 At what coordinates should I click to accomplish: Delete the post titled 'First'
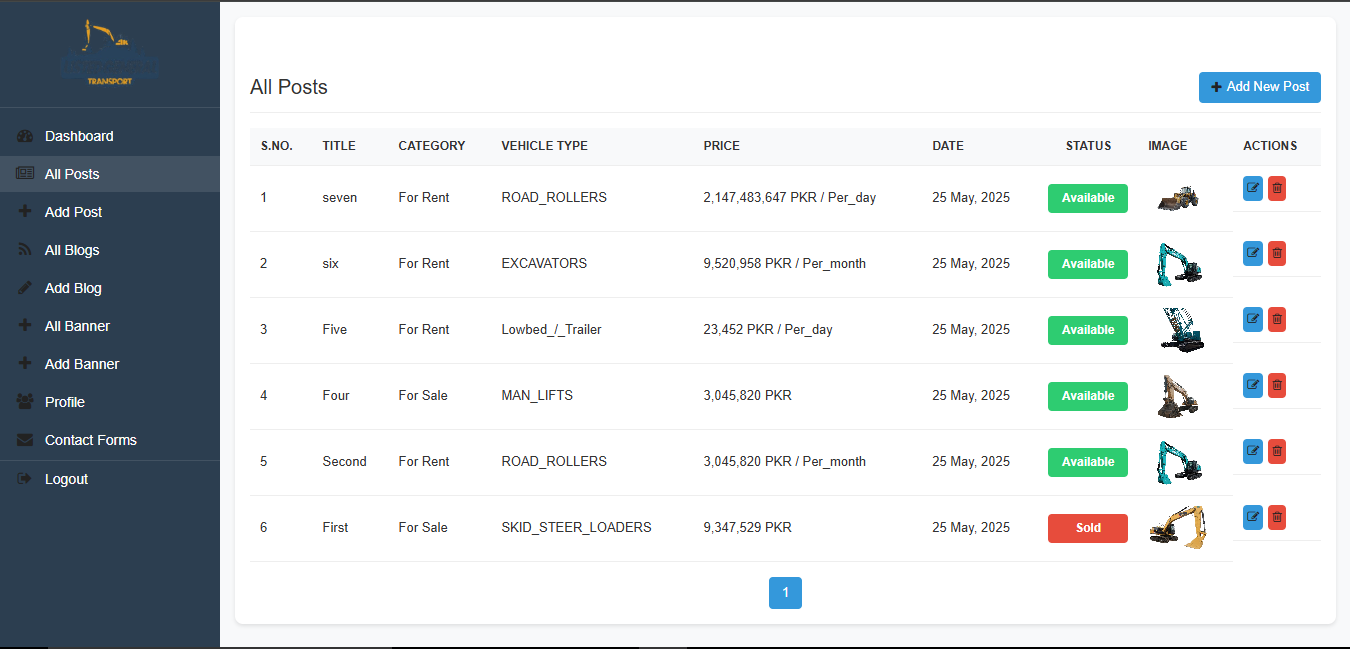1277,518
